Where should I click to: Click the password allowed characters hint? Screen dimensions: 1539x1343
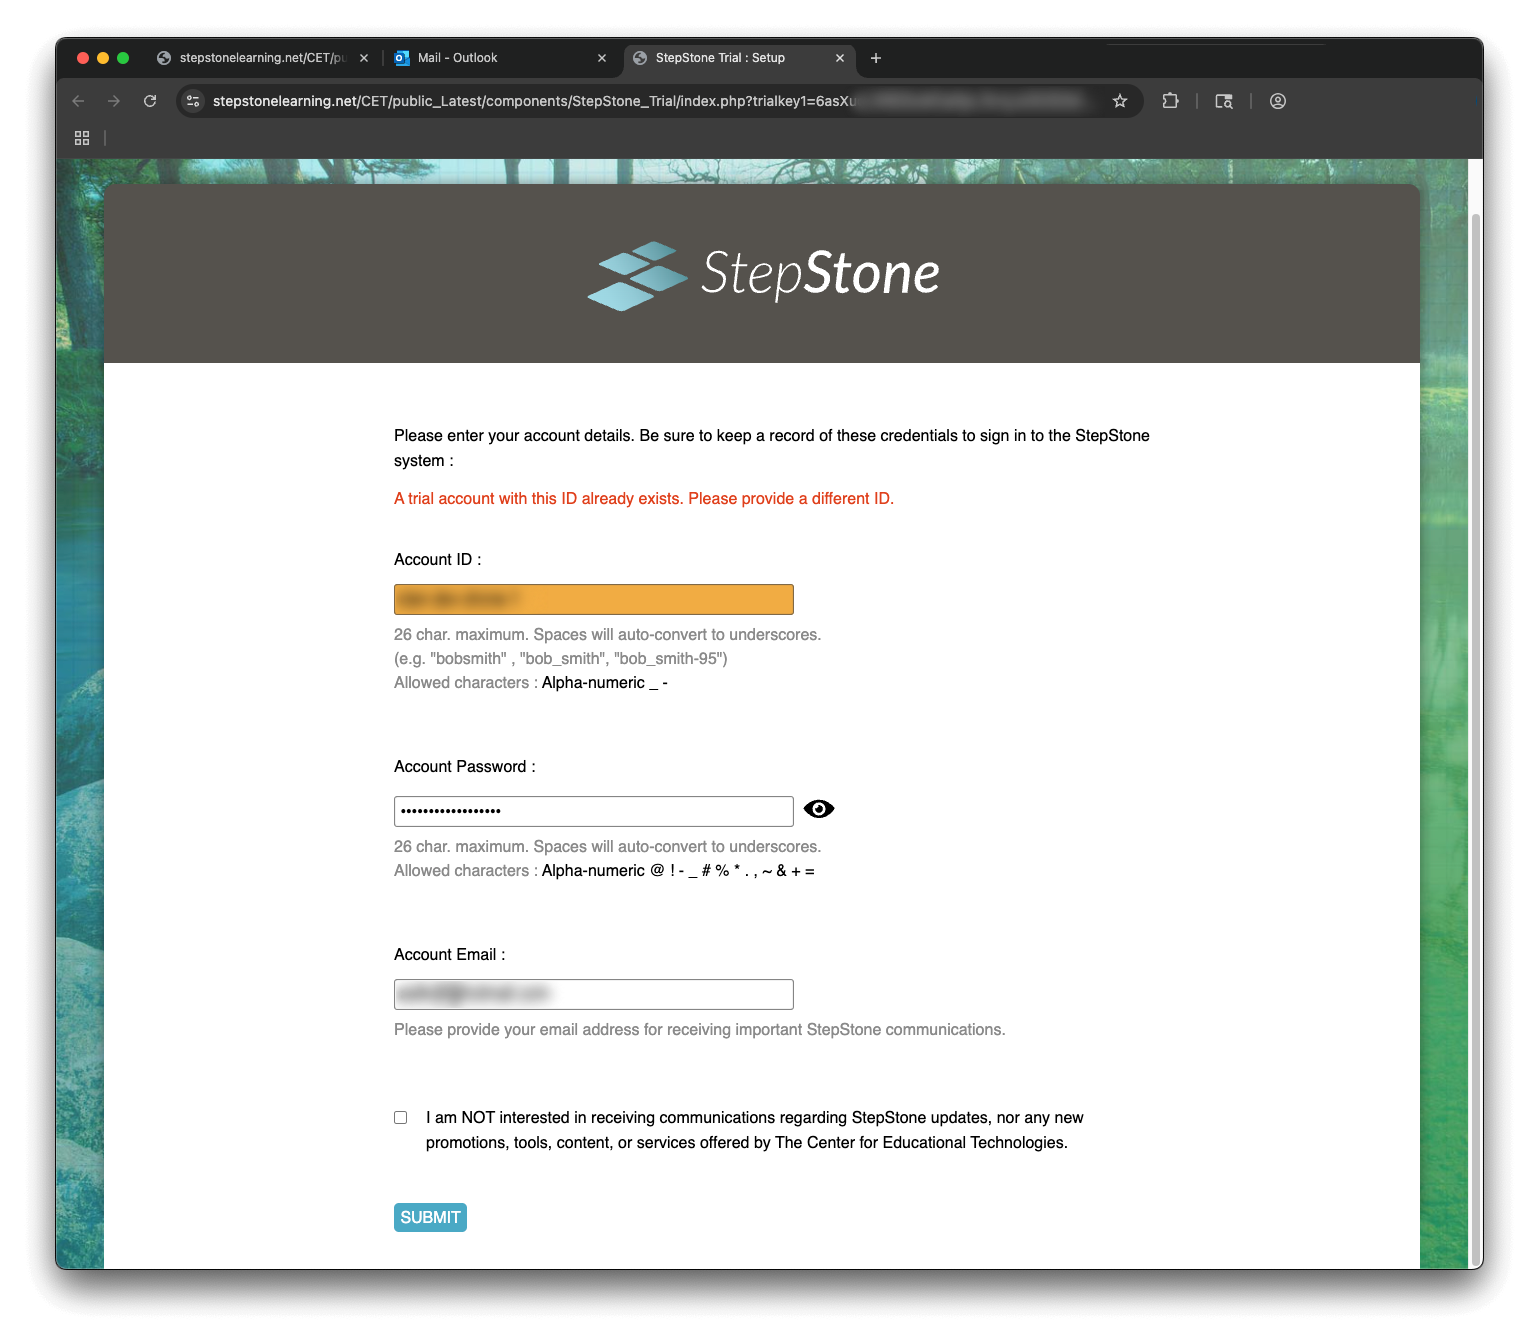(x=604, y=870)
